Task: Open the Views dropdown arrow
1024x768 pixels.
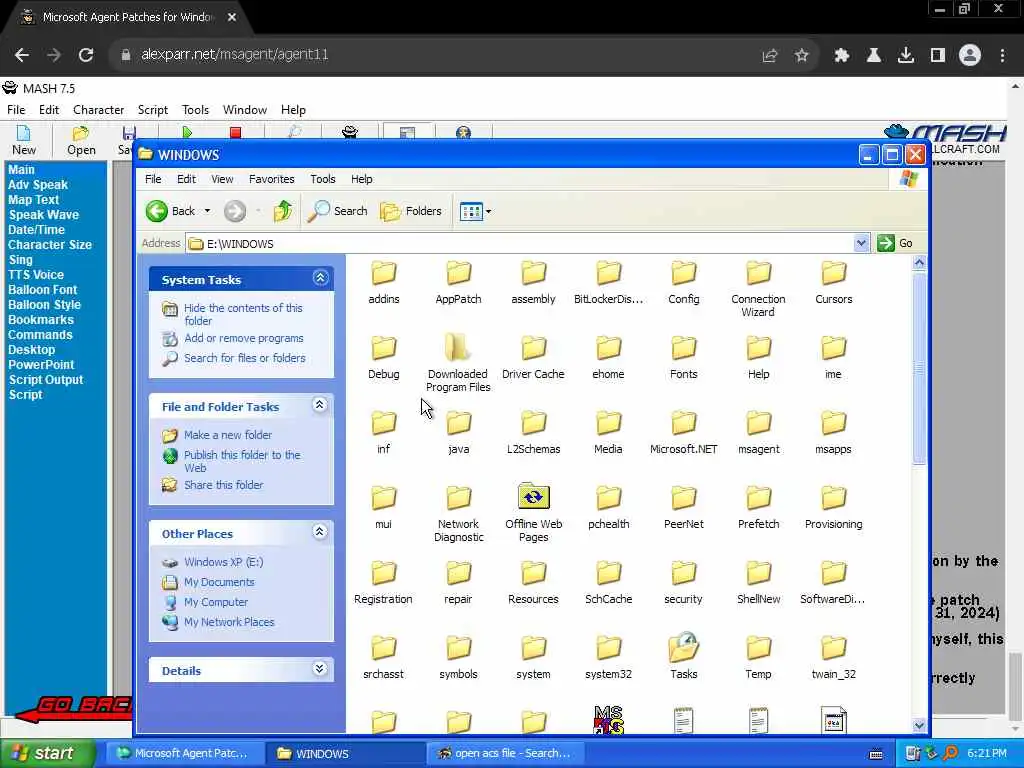Action: [488, 211]
